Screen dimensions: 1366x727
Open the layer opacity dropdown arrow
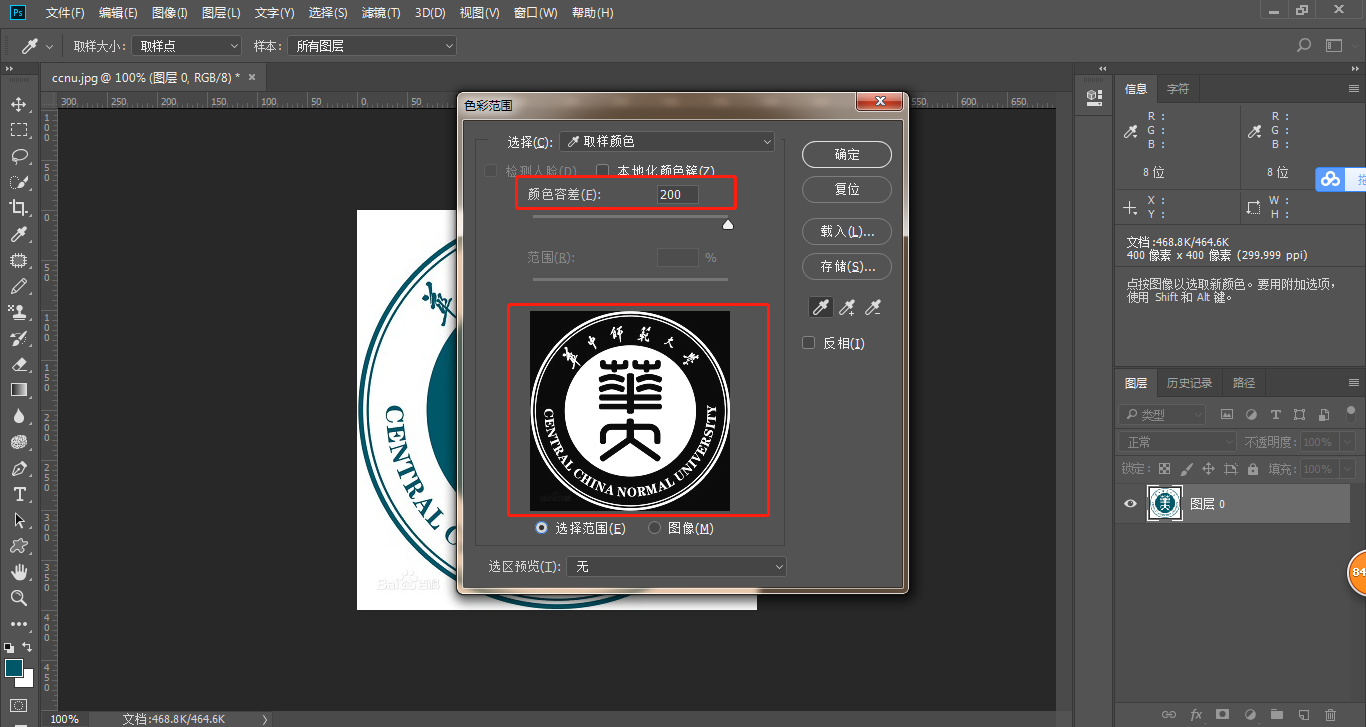point(1347,442)
